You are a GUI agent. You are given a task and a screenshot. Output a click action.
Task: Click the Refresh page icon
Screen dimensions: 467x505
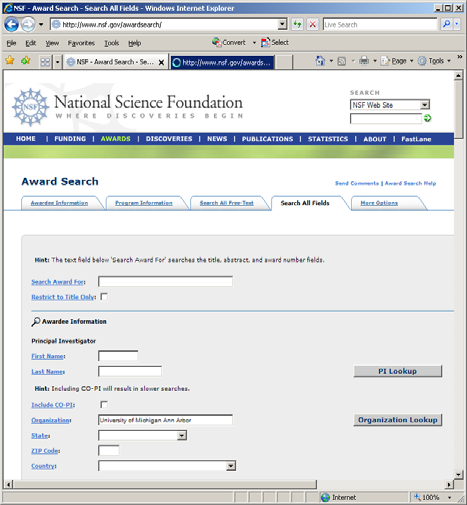pos(297,24)
